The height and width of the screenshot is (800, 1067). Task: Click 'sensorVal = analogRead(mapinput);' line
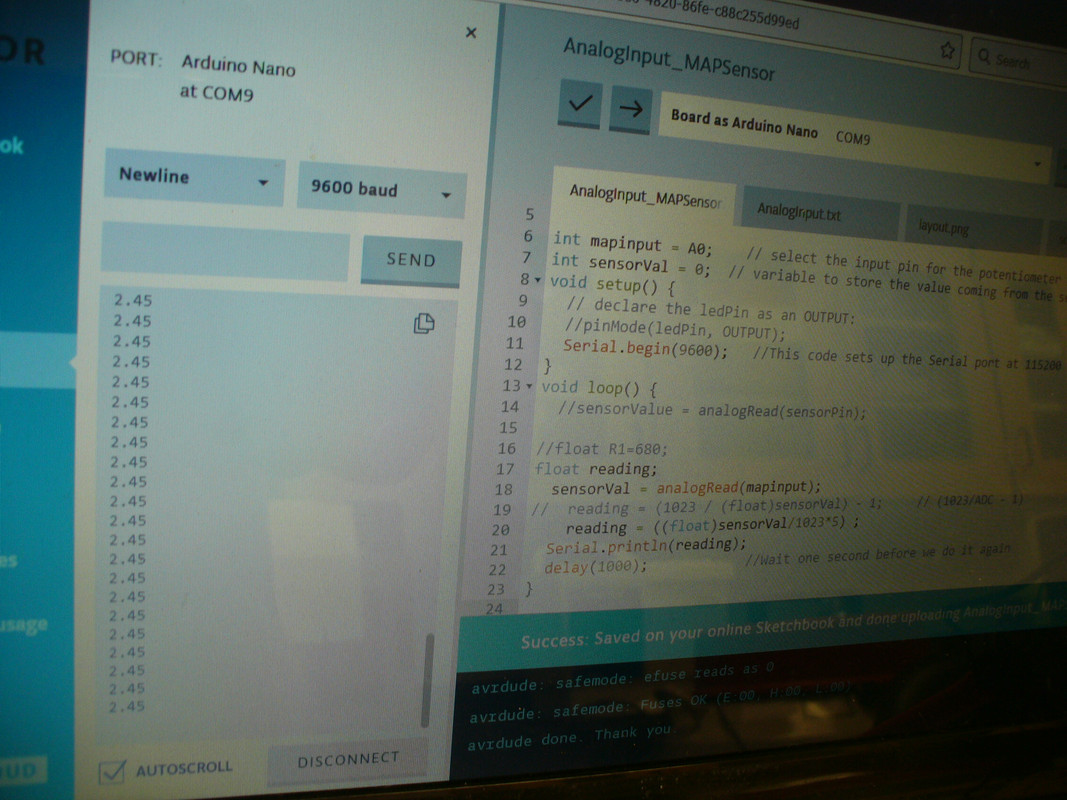click(x=686, y=488)
